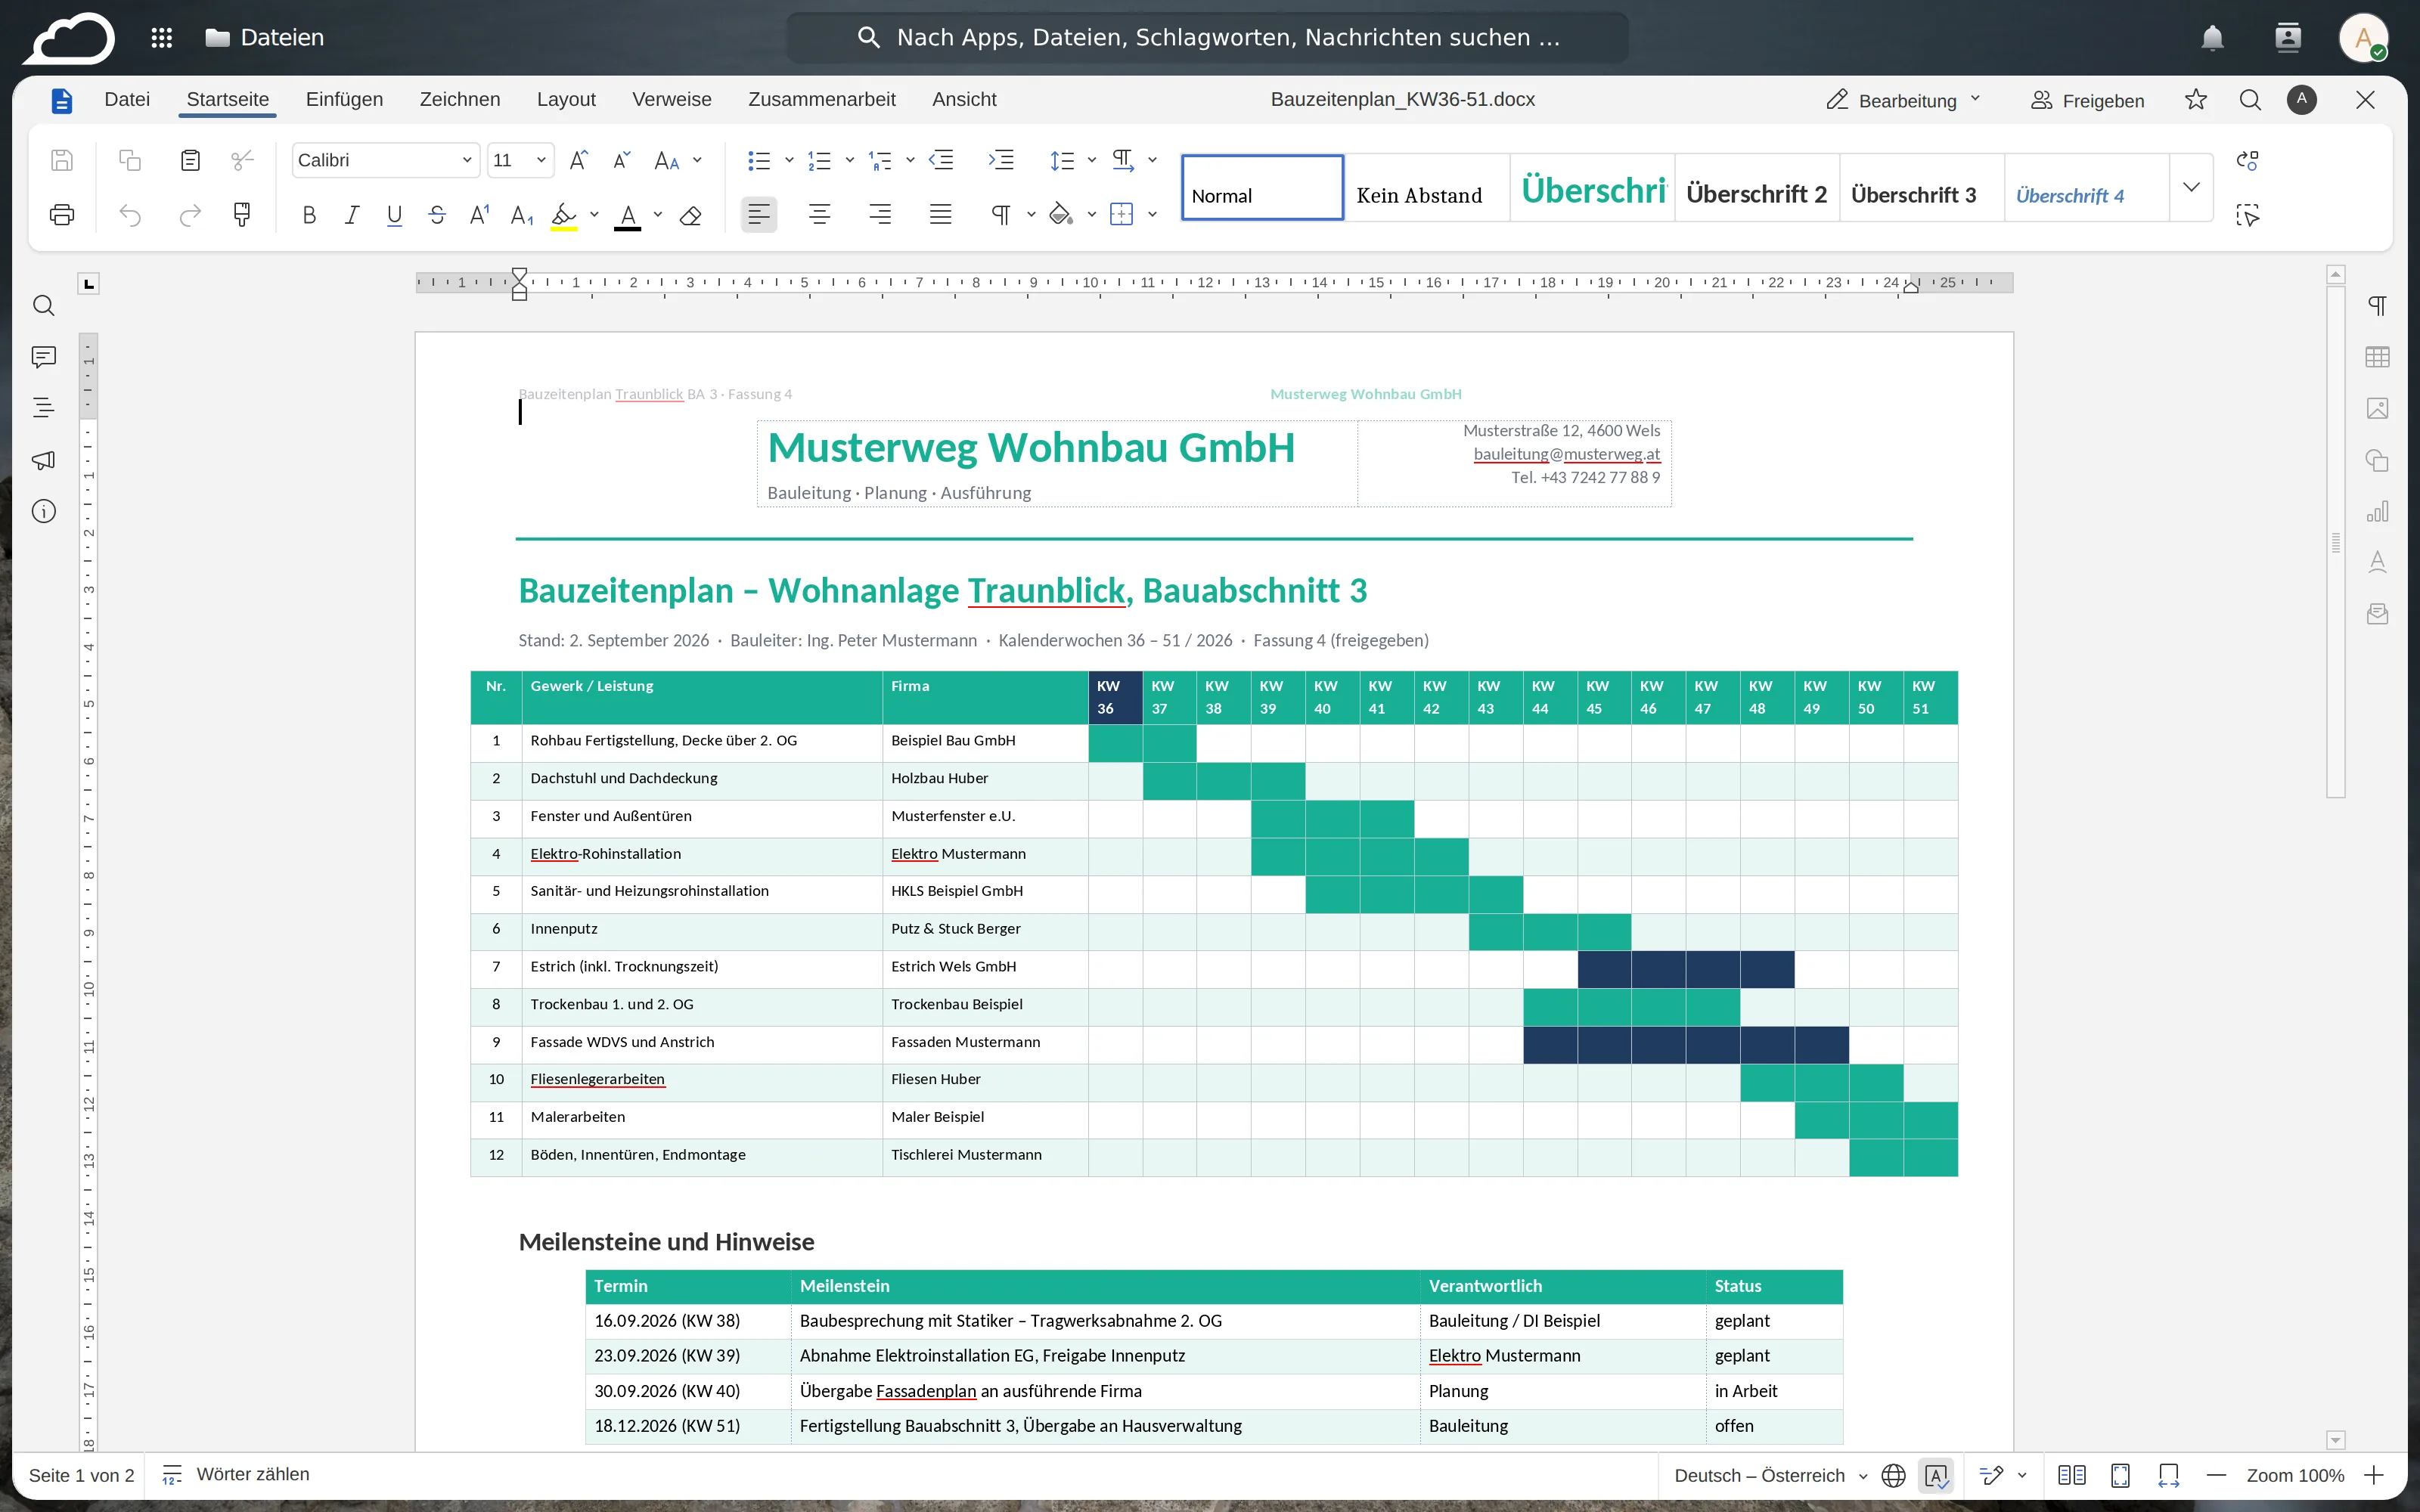Expand the paragraph styles gallery
Image resolution: width=2420 pixels, height=1512 pixels.
[x=2191, y=187]
